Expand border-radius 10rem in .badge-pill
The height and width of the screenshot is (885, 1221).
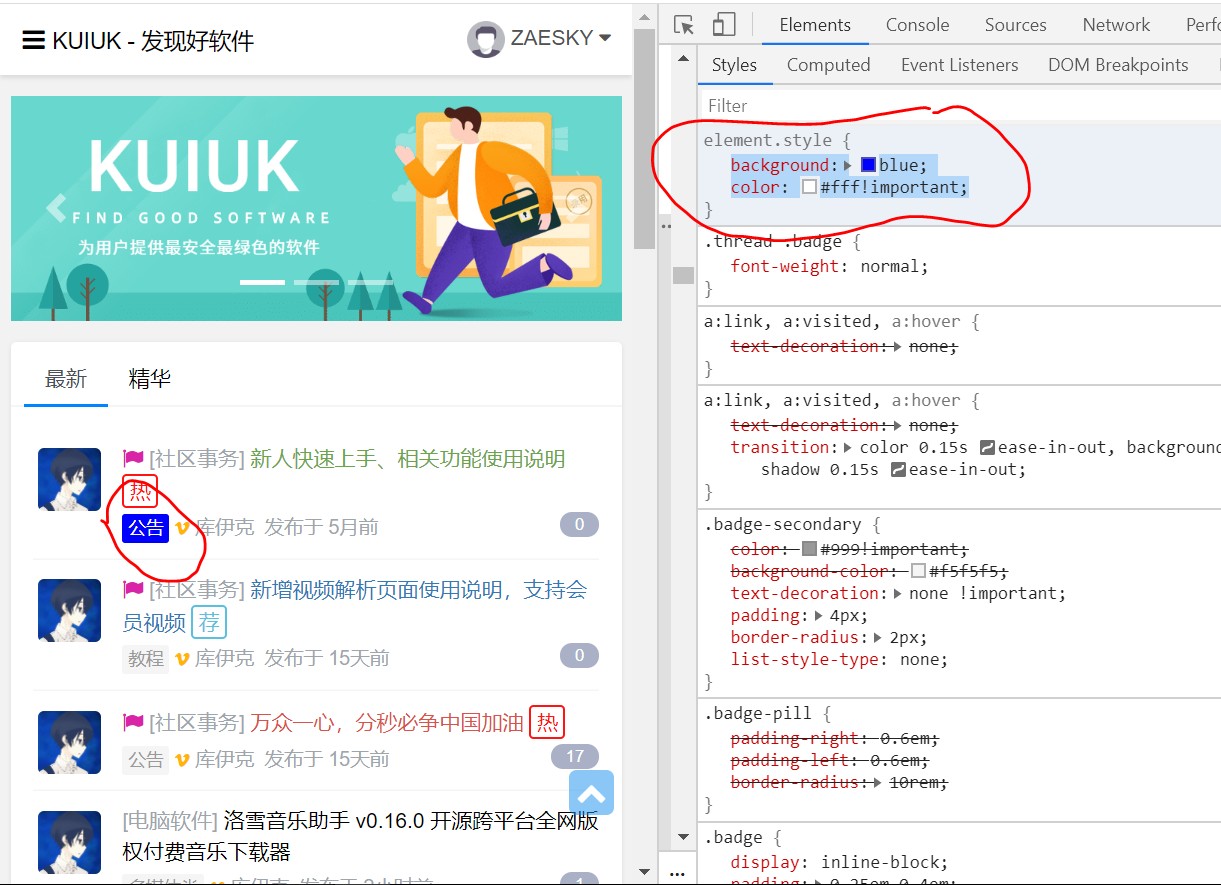(x=879, y=782)
